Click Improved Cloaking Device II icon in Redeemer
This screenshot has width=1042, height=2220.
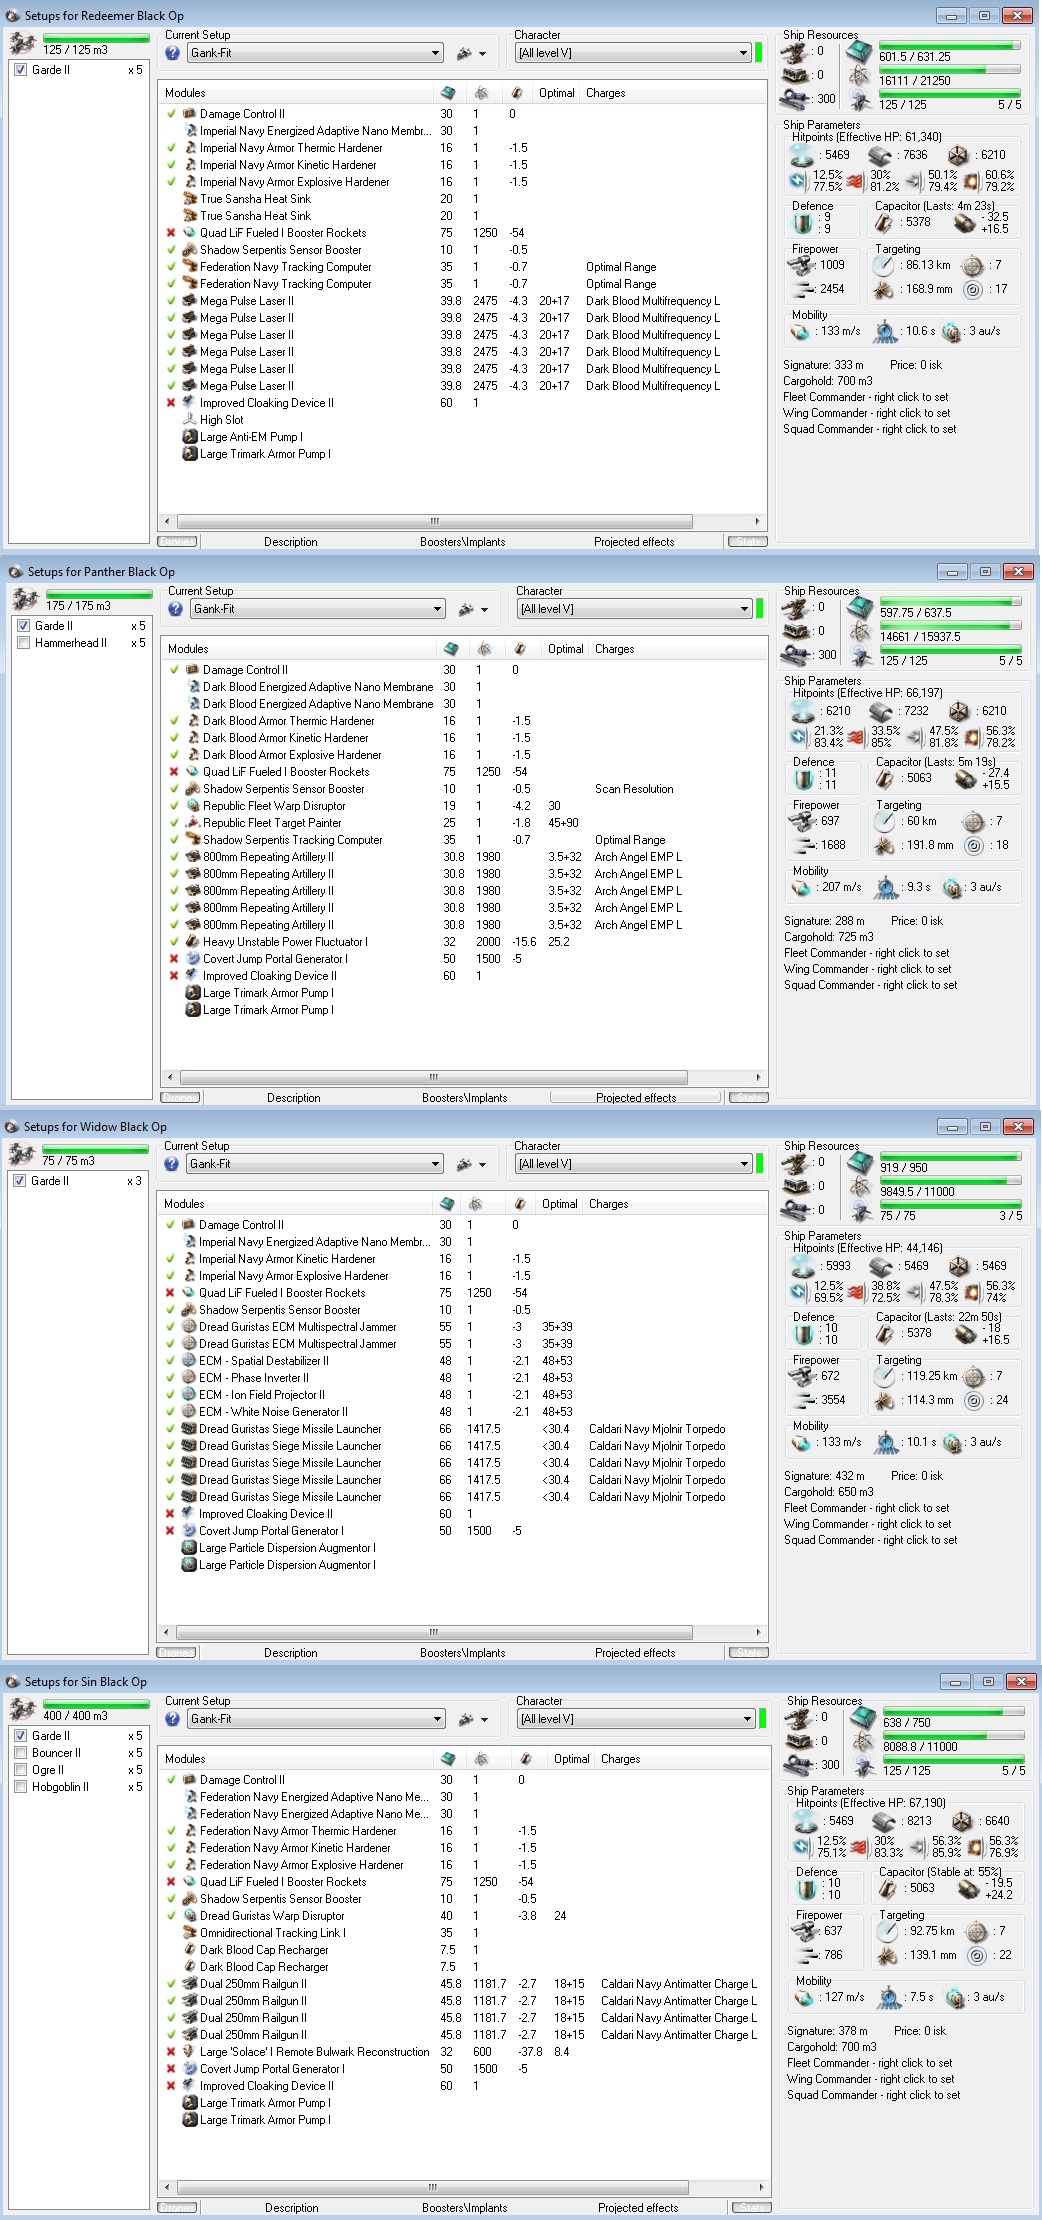[190, 403]
